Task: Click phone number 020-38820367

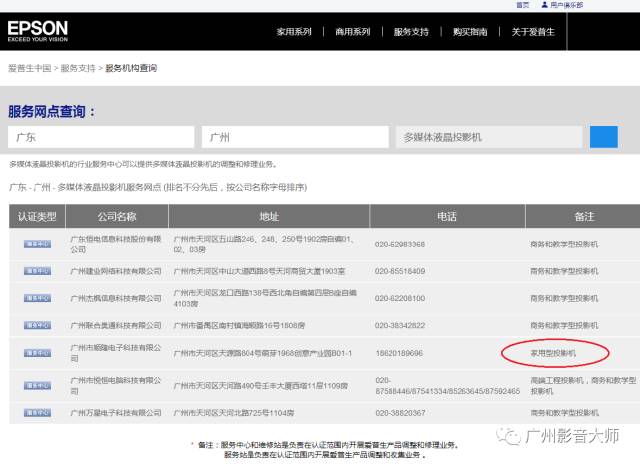Action: (400, 413)
